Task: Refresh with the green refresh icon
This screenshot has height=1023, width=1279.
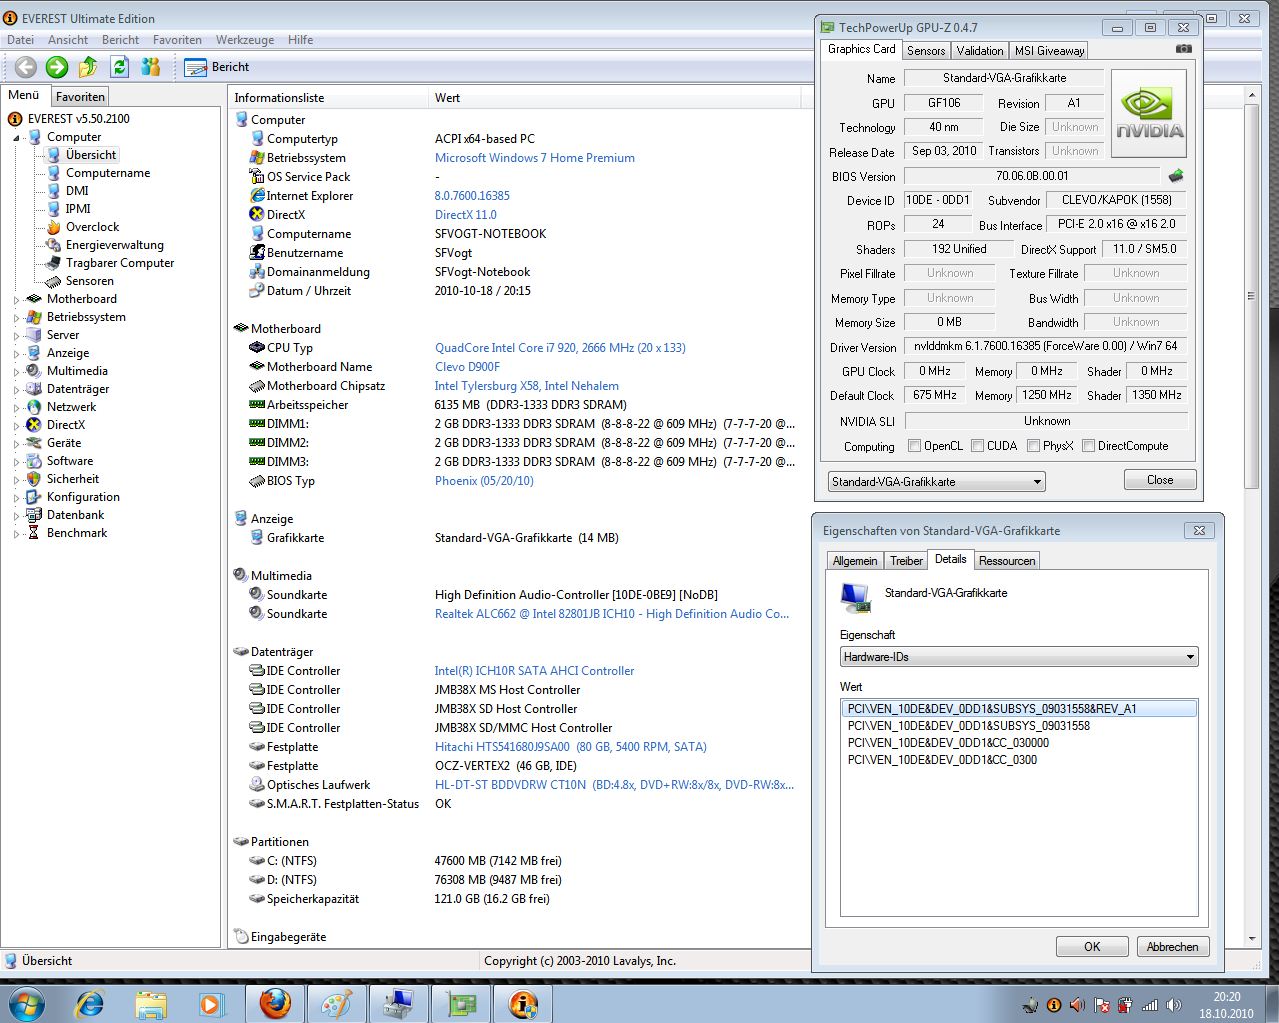Action: tap(120, 67)
